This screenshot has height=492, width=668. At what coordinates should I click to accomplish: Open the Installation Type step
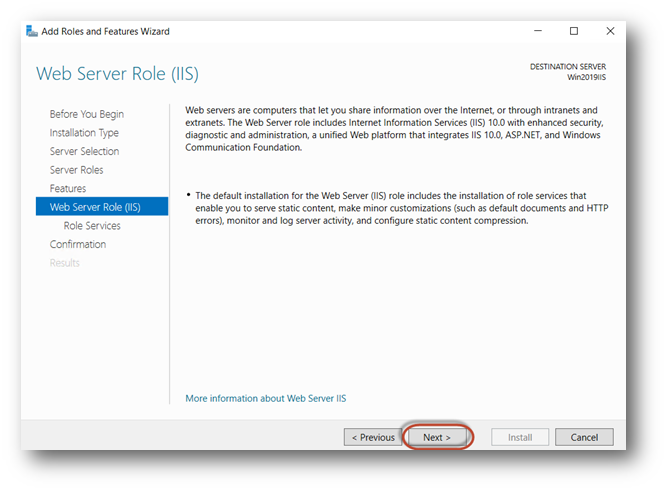(84, 133)
